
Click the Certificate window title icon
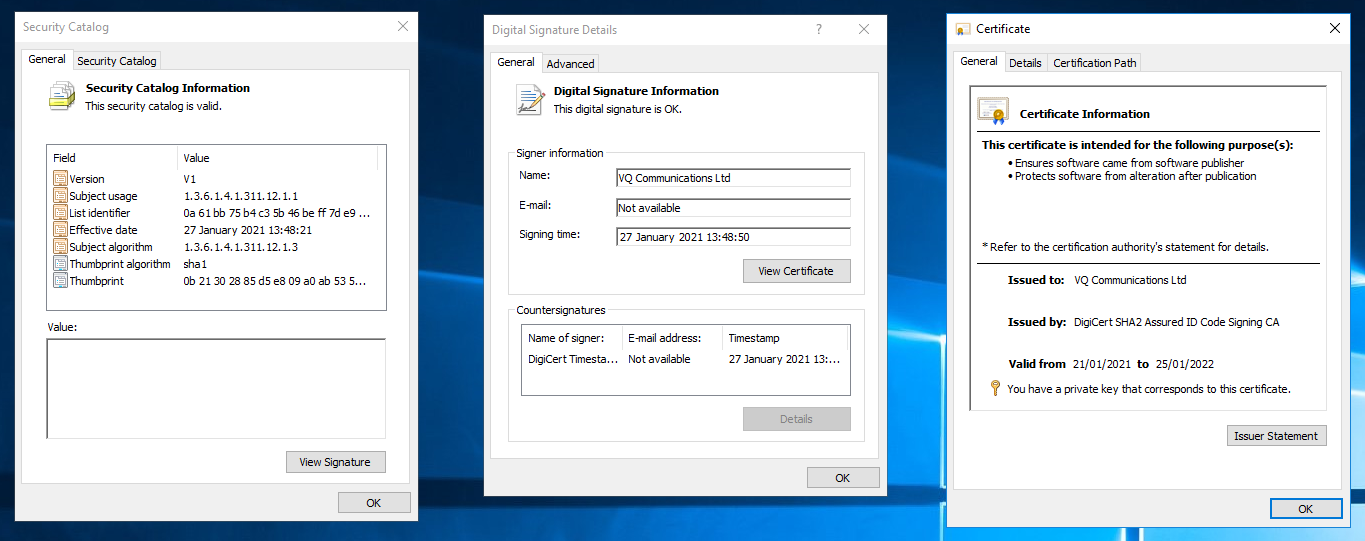coord(962,29)
